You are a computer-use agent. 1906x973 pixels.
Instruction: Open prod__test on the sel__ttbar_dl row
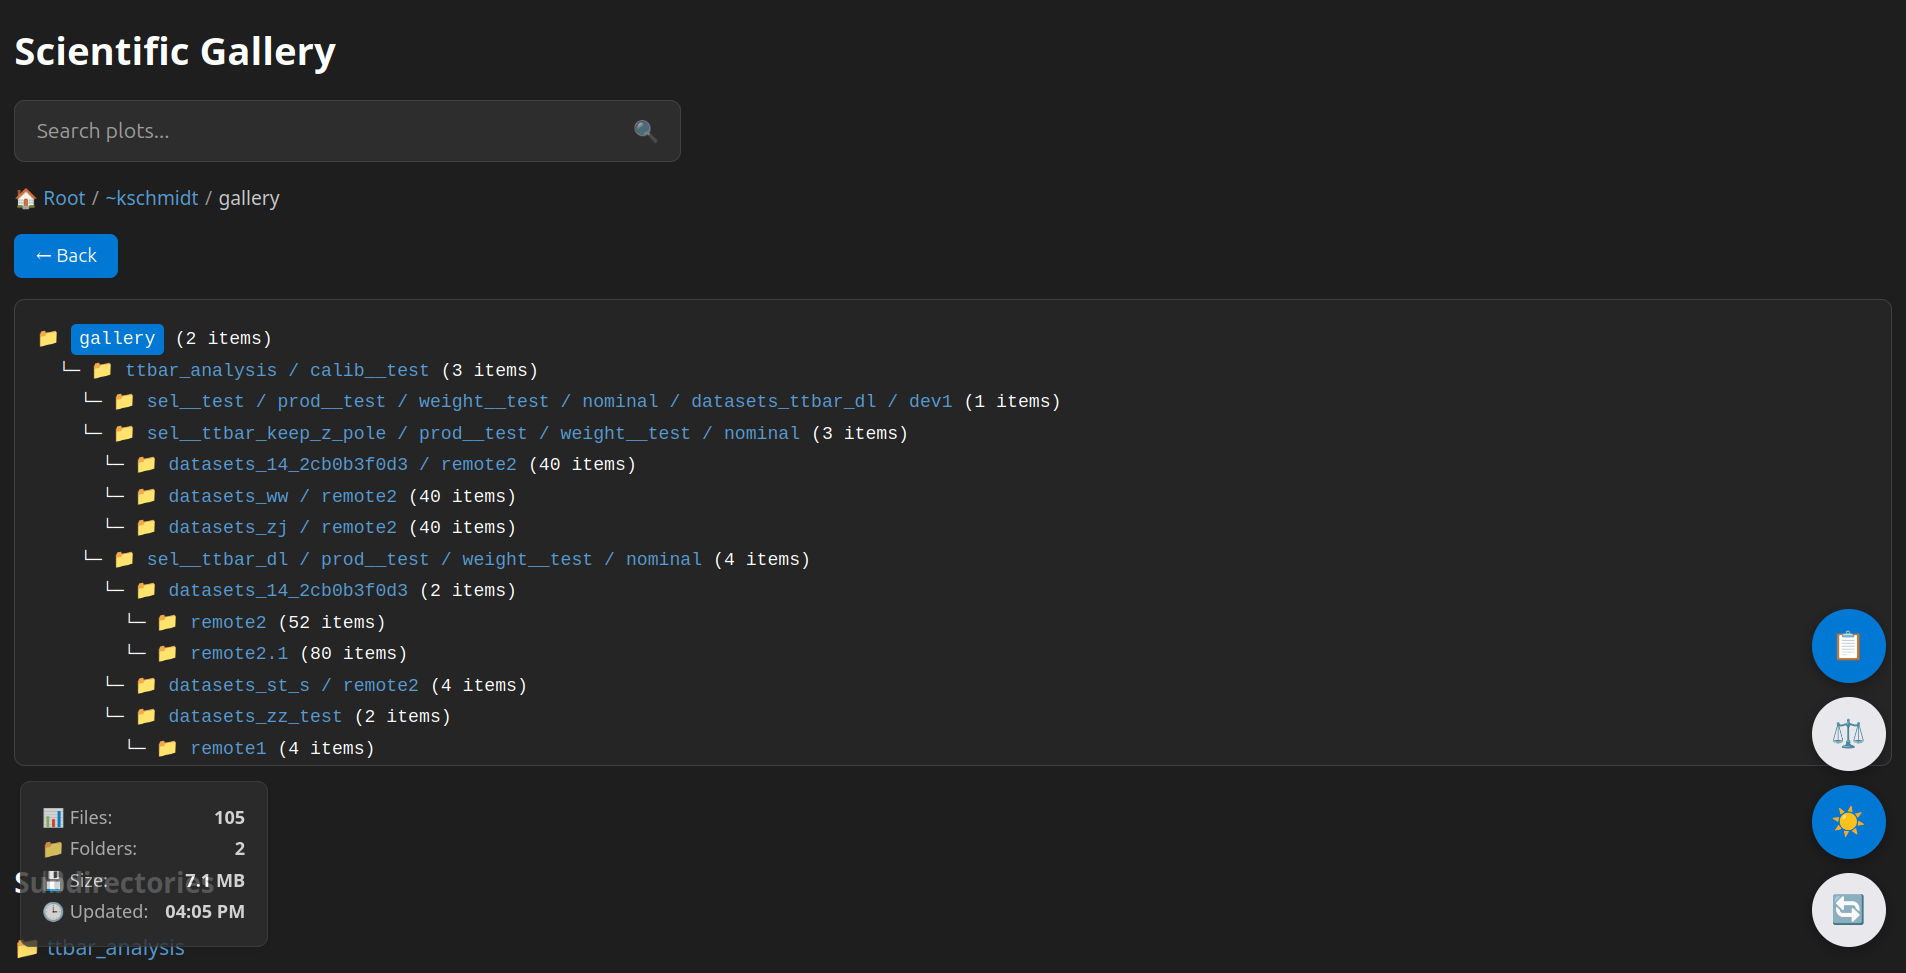tap(375, 559)
